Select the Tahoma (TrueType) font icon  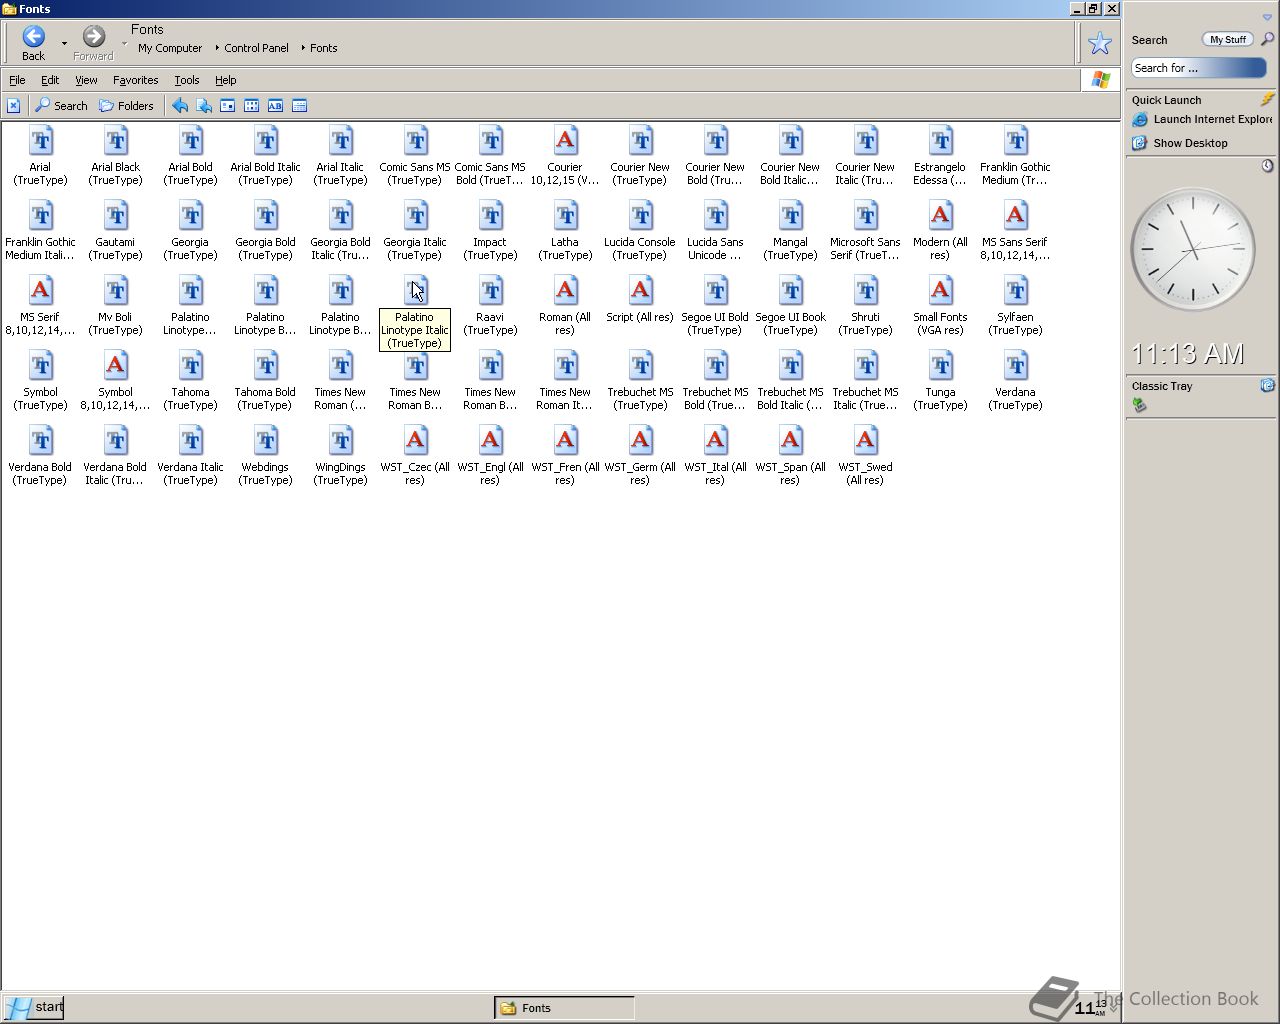click(x=190, y=367)
